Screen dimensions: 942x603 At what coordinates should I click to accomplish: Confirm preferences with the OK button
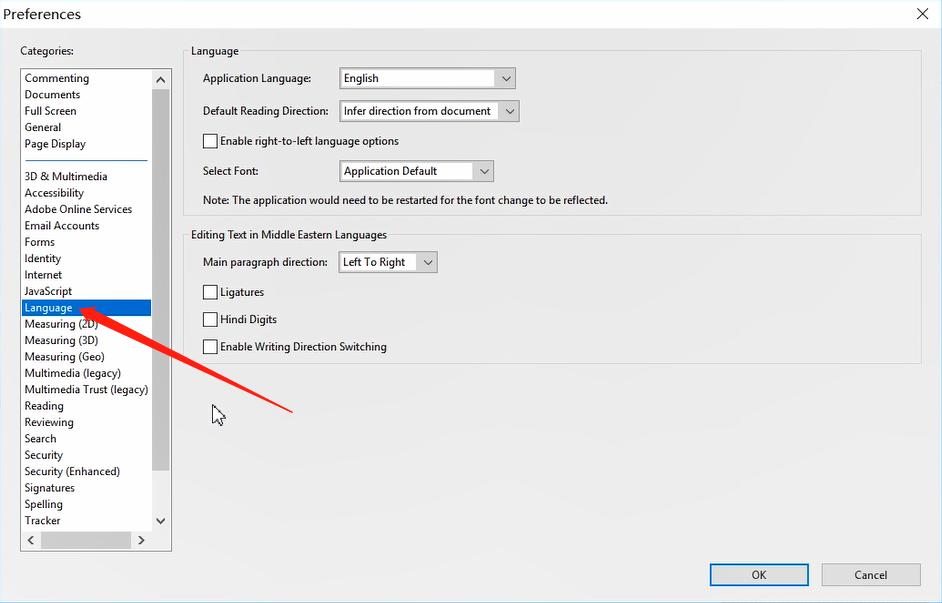click(x=758, y=574)
